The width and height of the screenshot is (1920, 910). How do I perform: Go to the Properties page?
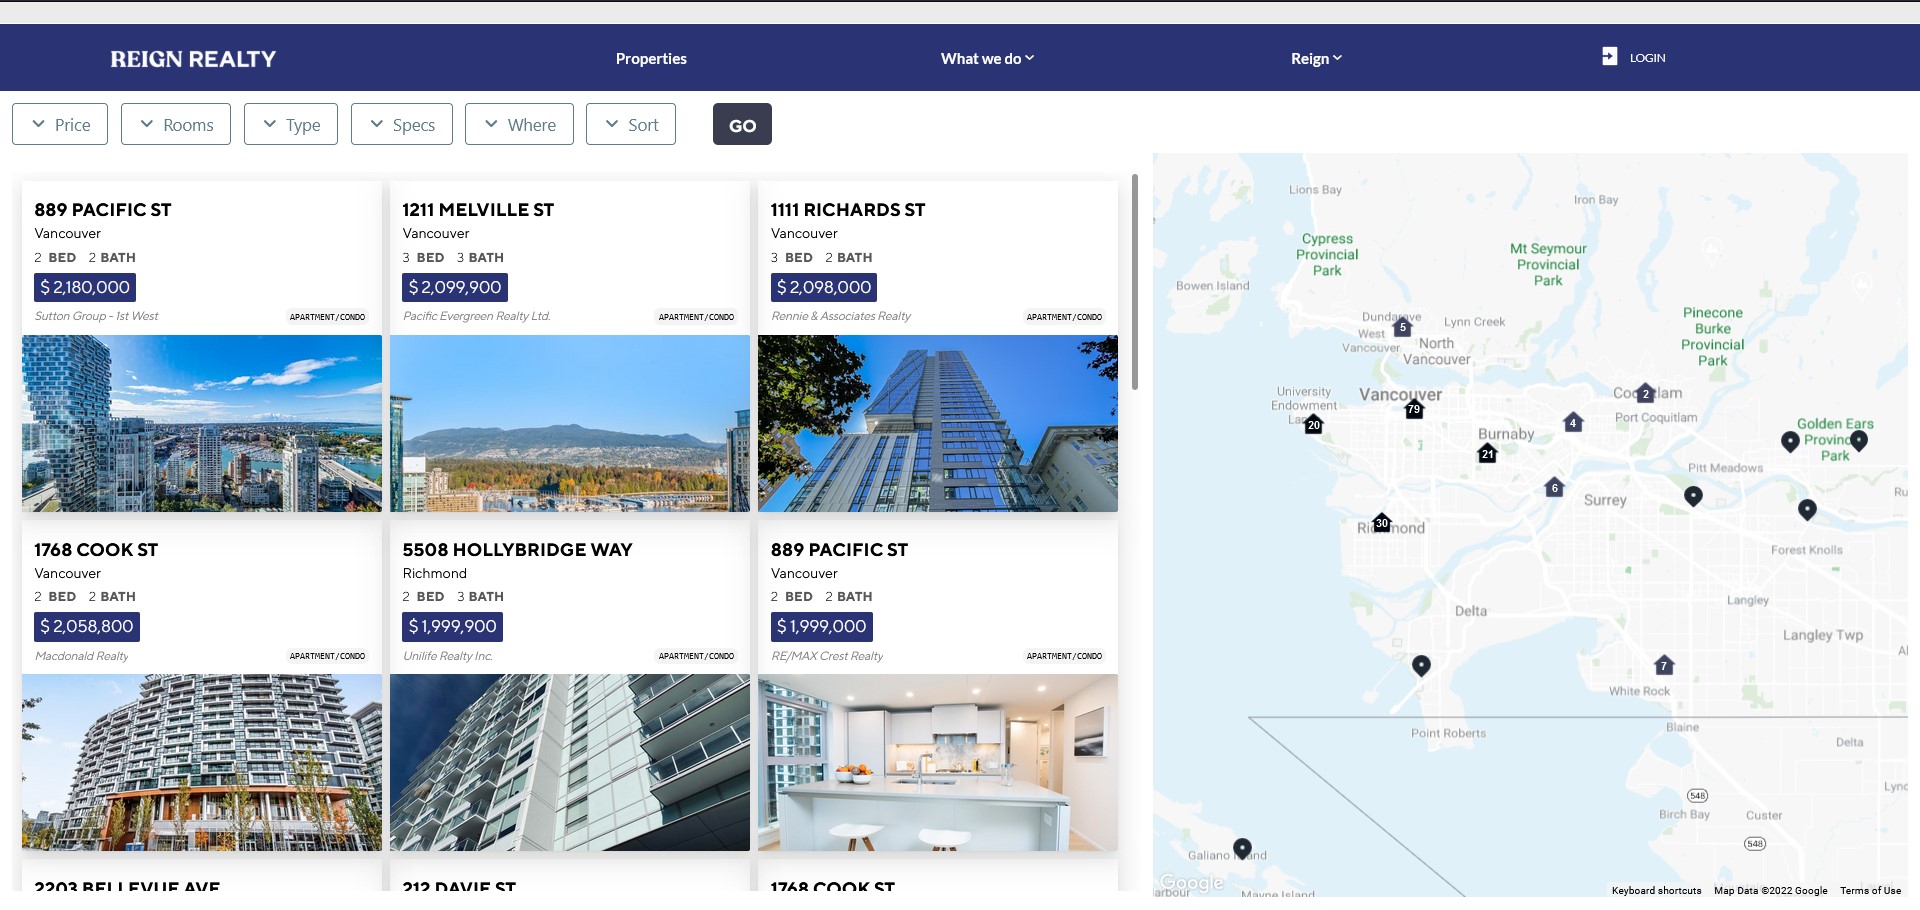(651, 58)
